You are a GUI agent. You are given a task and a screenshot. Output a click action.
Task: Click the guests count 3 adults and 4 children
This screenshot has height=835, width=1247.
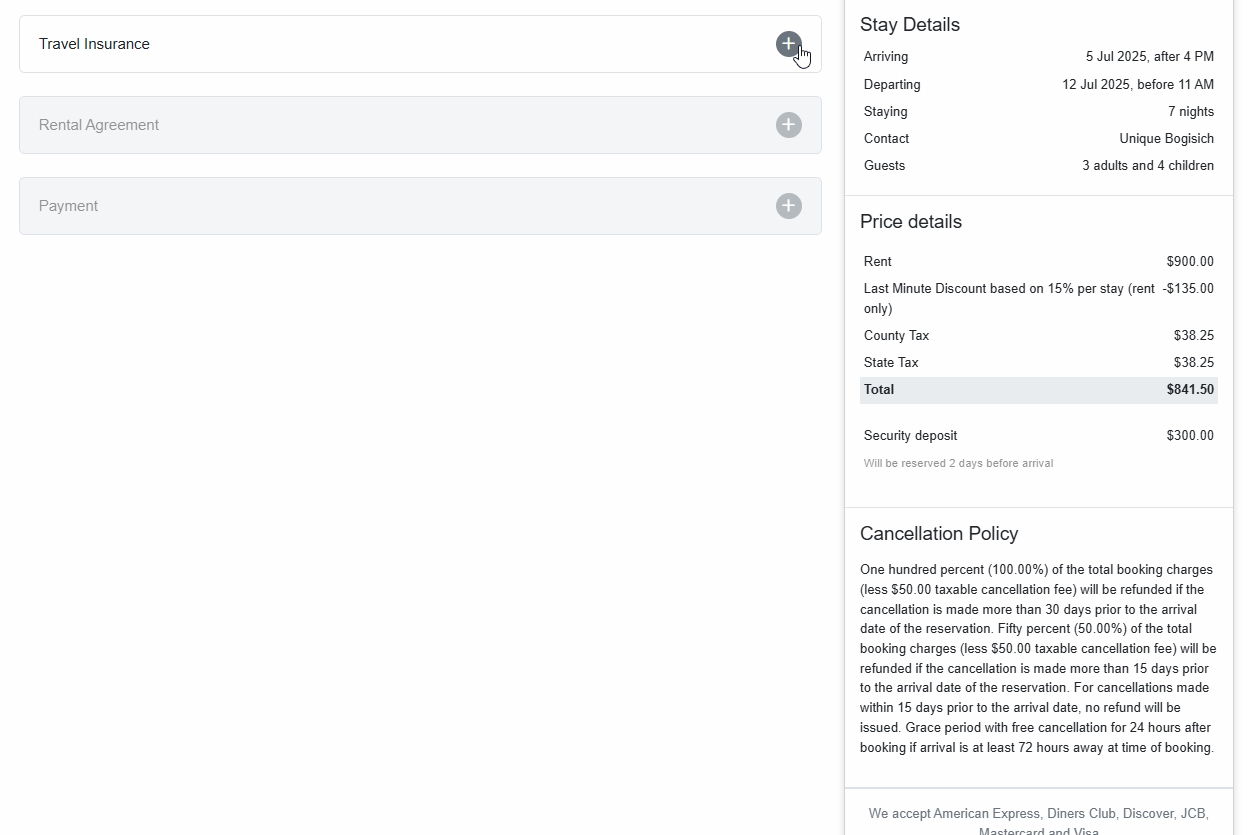1147,166
